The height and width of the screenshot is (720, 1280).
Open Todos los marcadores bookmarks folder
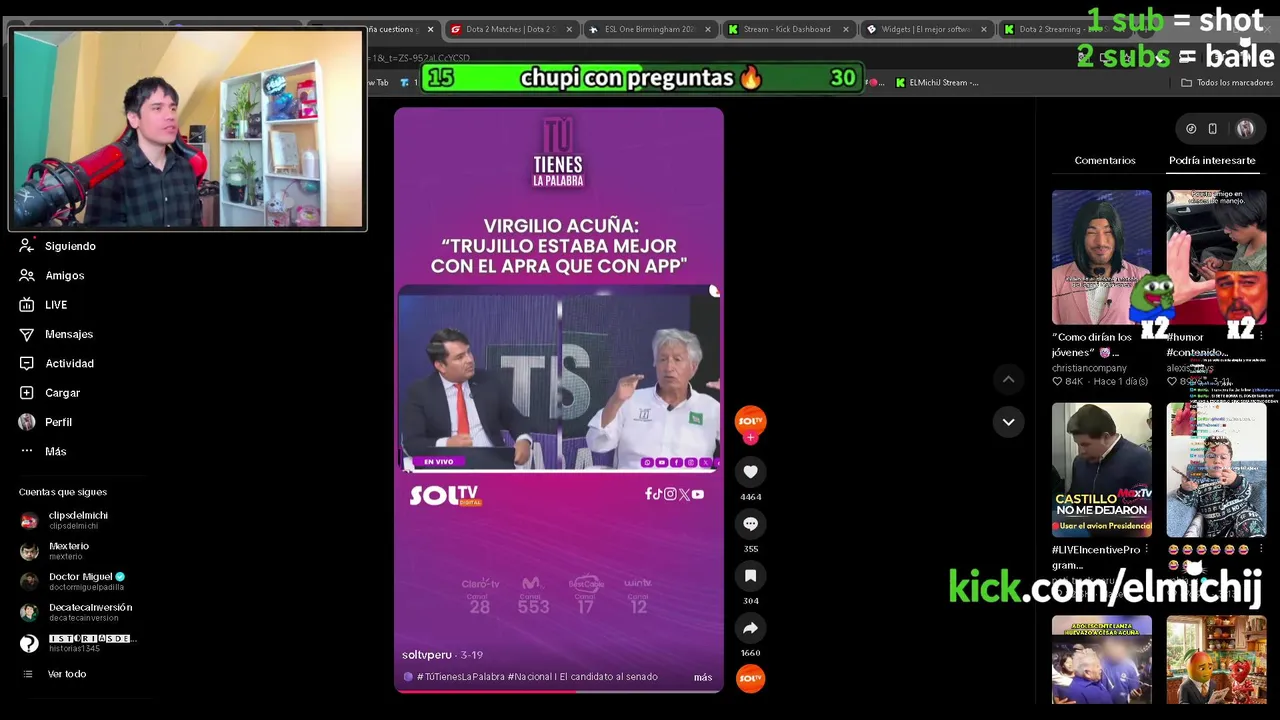coord(1227,83)
